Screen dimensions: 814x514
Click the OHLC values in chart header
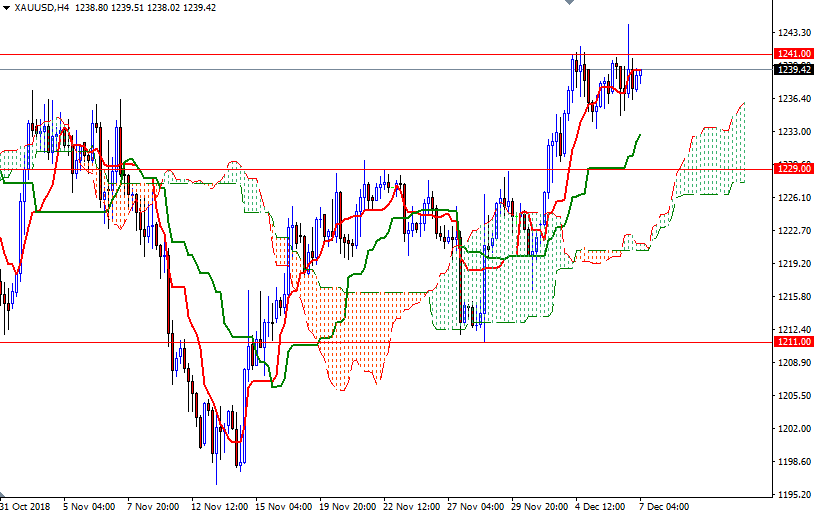click(134, 7)
